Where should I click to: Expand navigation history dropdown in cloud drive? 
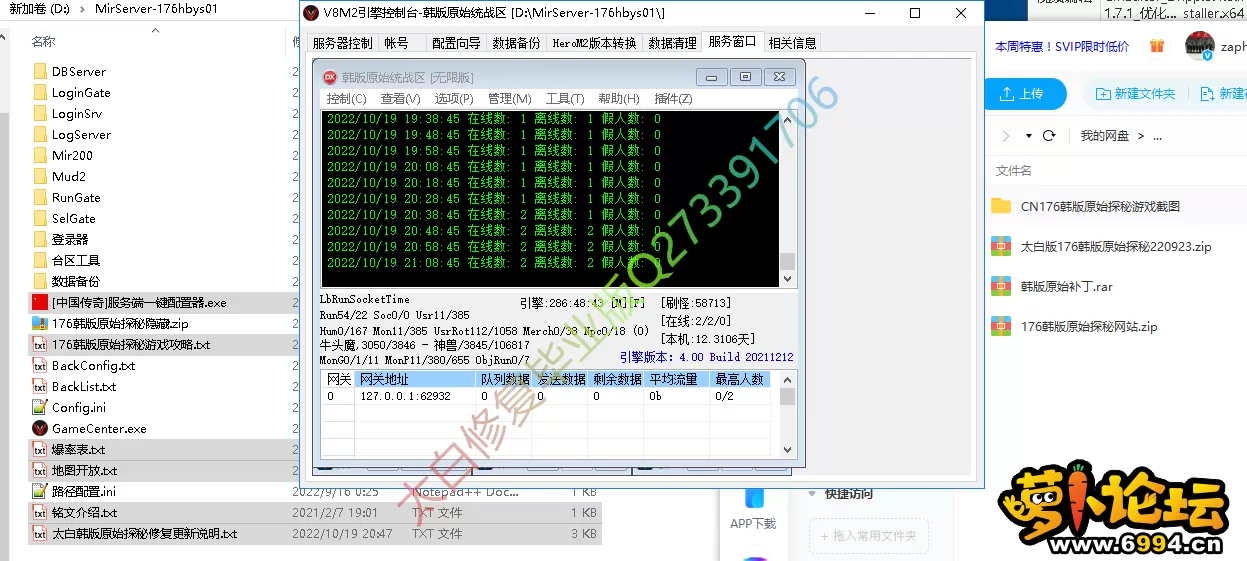1028,136
